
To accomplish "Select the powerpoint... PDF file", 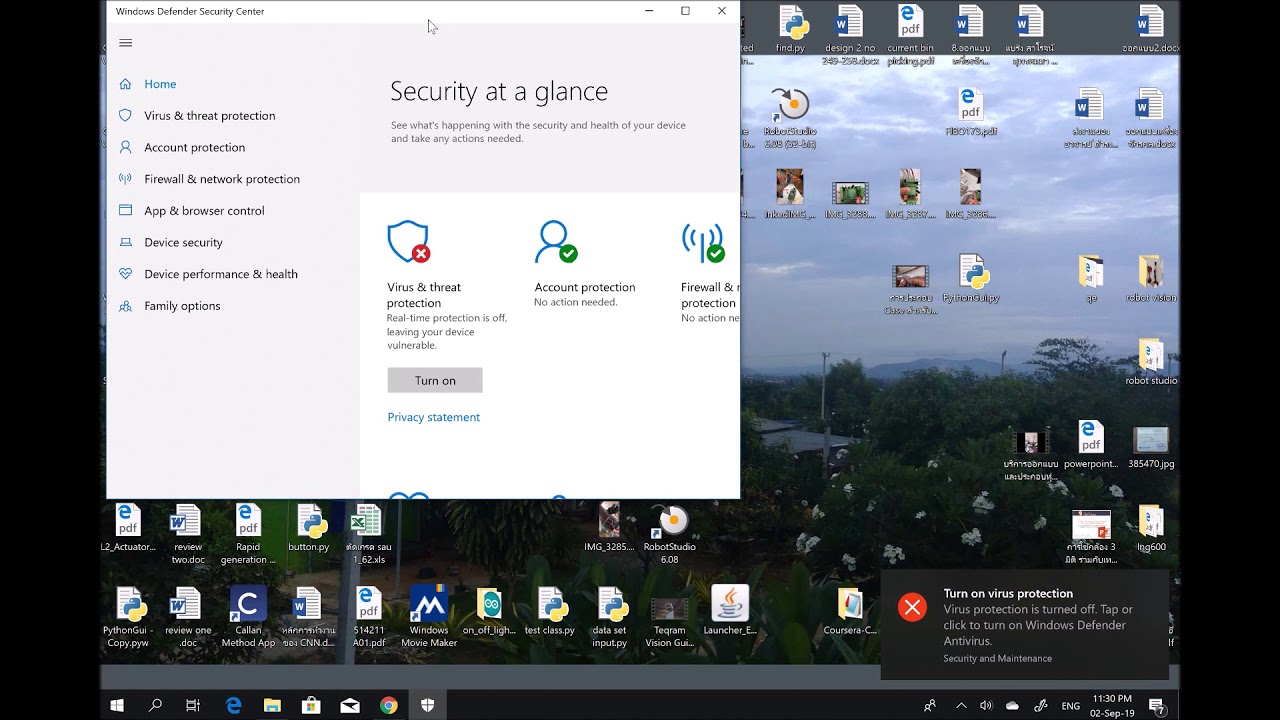I will 1091,445.
